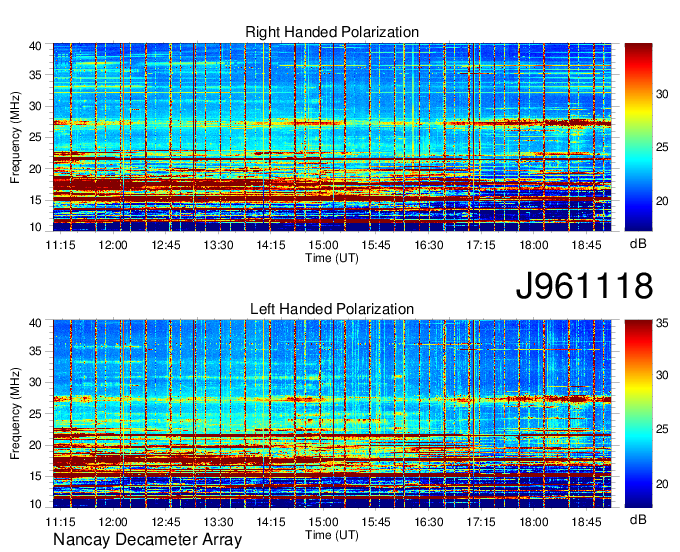Select the J961118 observation identifier

coord(584,286)
